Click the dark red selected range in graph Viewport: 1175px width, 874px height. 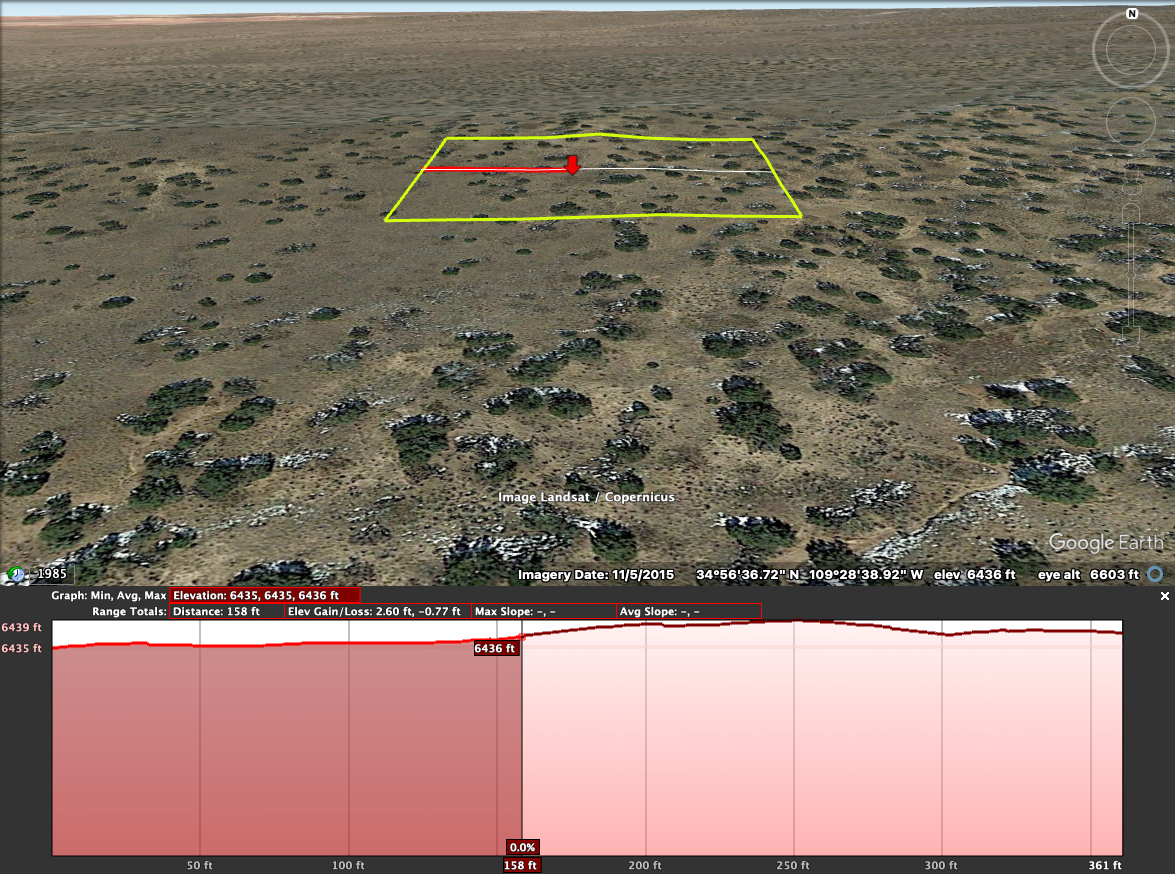(286, 750)
